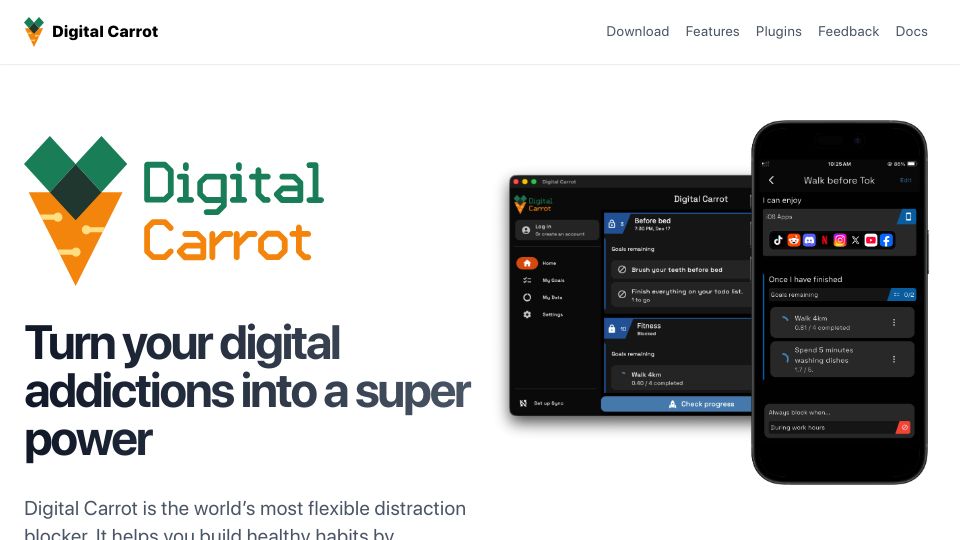Click the Once I have finished label
The image size is (960, 540).
point(805,279)
